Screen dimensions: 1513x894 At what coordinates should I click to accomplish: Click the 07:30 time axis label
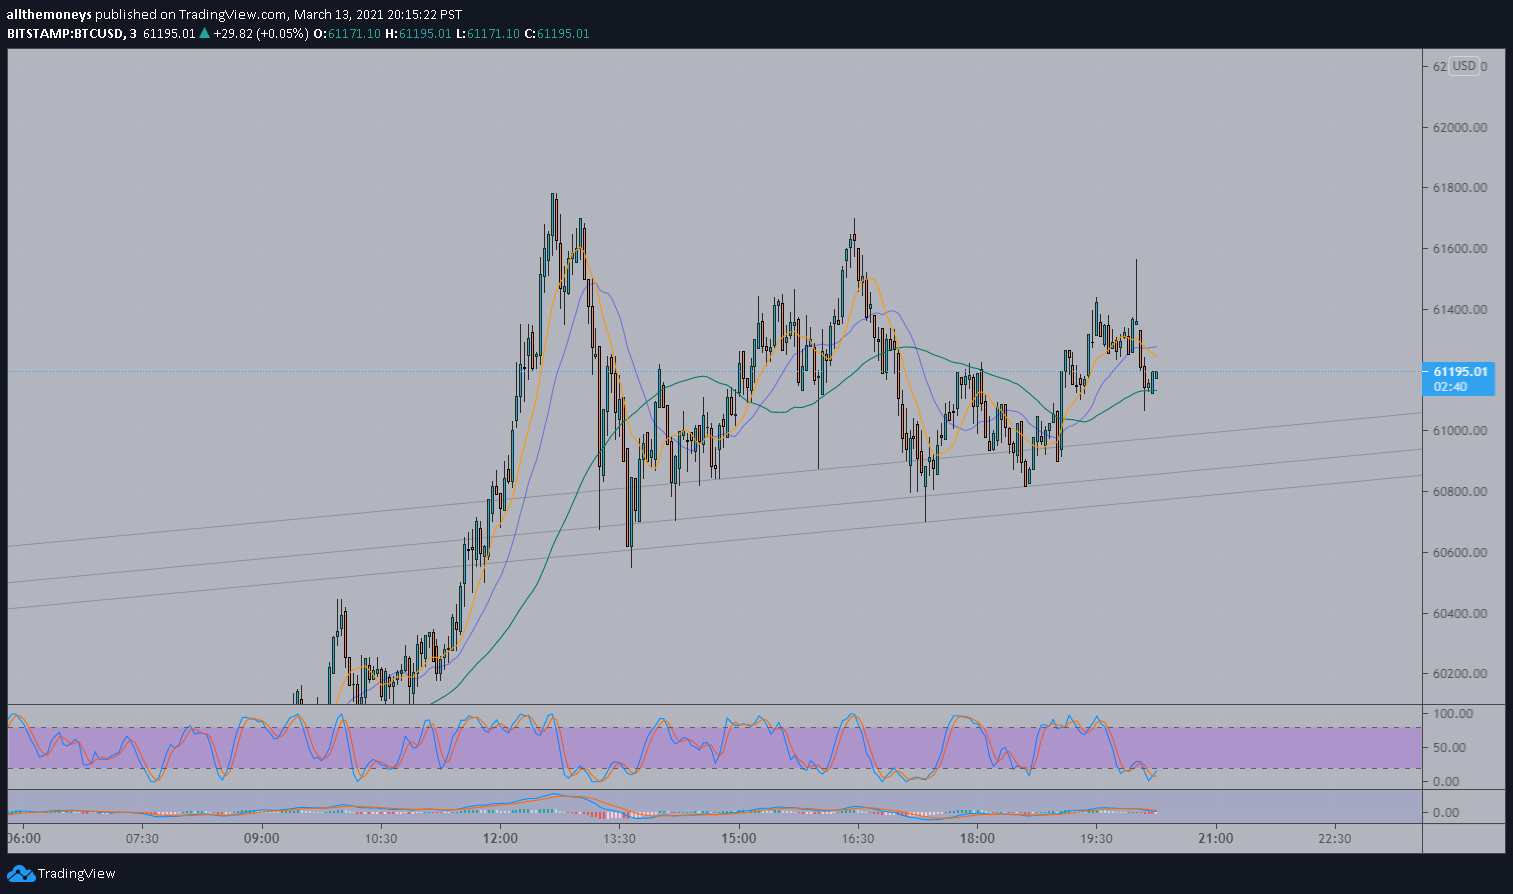point(142,838)
